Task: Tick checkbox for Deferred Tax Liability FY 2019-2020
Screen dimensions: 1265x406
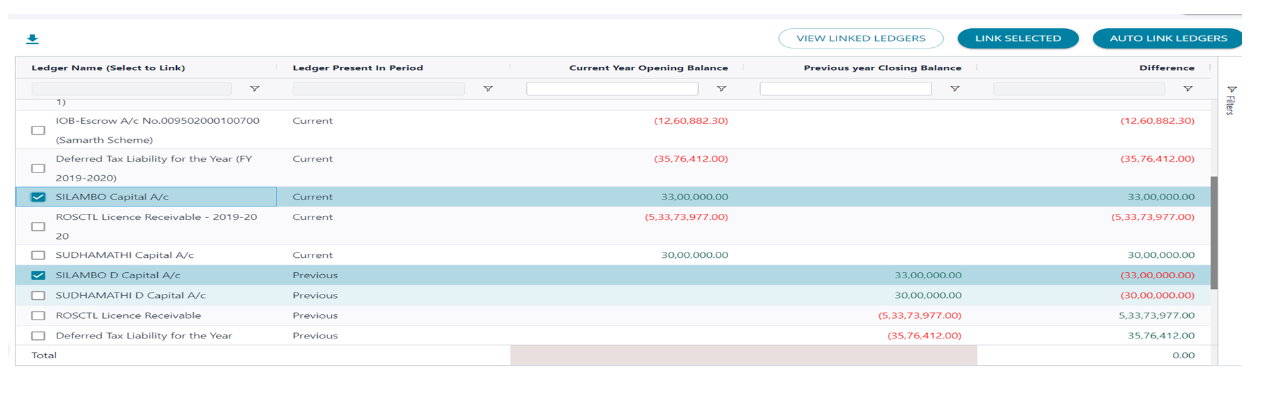Action: pyautogui.click(x=38, y=169)
